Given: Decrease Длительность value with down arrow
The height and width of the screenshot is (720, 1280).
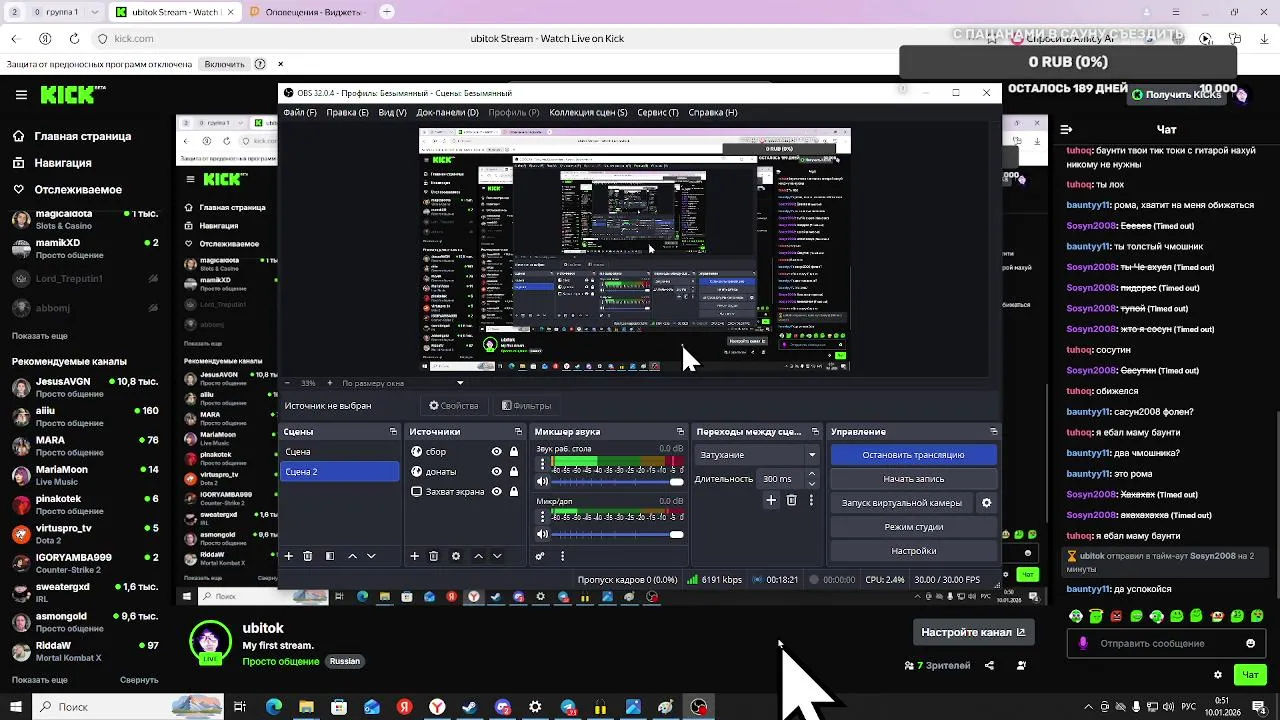Looking at the screenshot, I should click(811, 484).
